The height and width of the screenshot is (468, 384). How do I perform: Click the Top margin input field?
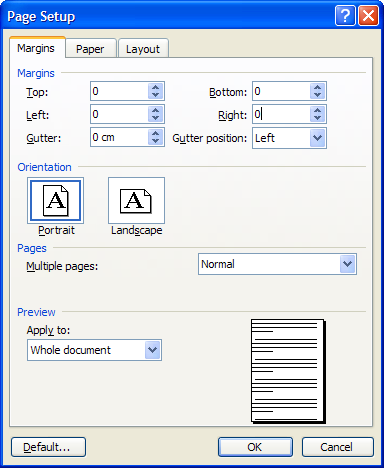tap(119, 91)
